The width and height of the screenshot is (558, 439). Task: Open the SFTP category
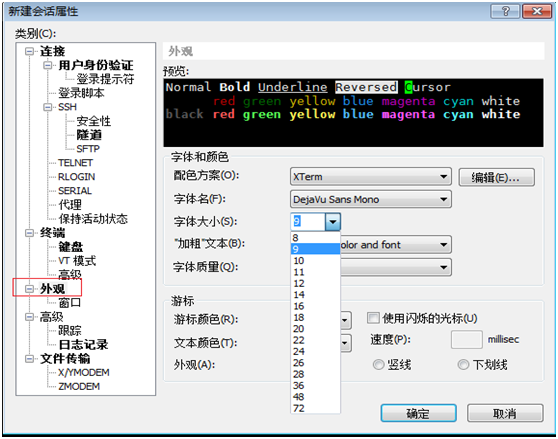click(x=88, y=149)
